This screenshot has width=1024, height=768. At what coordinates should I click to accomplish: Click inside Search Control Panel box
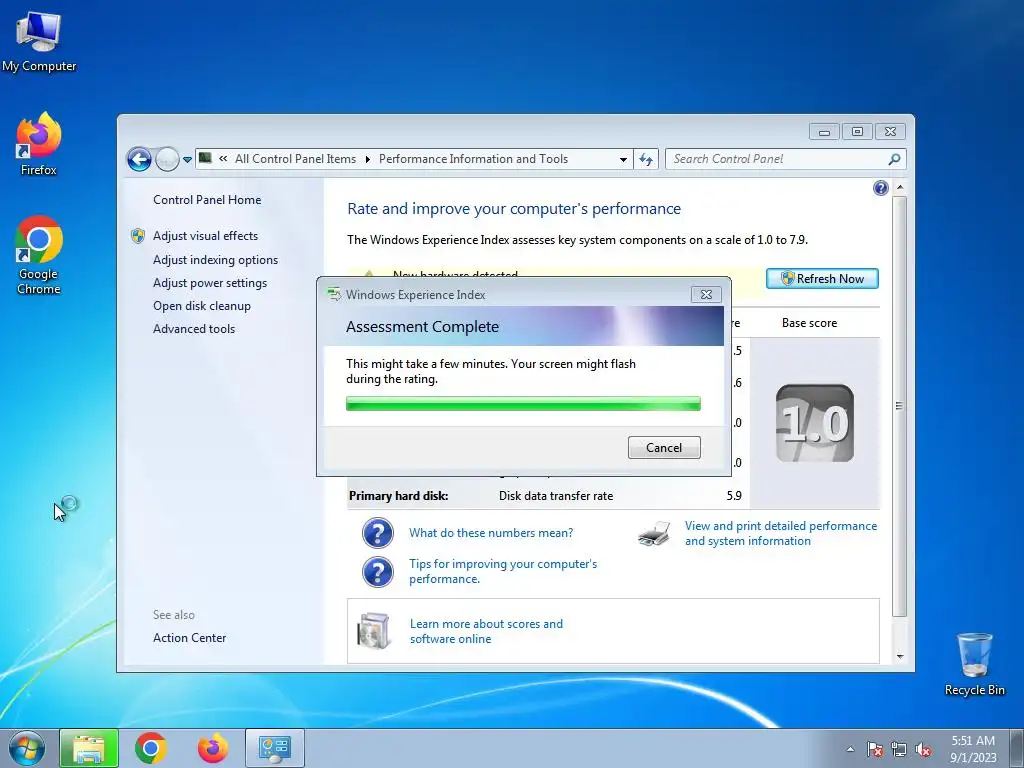tap(777, 159)
